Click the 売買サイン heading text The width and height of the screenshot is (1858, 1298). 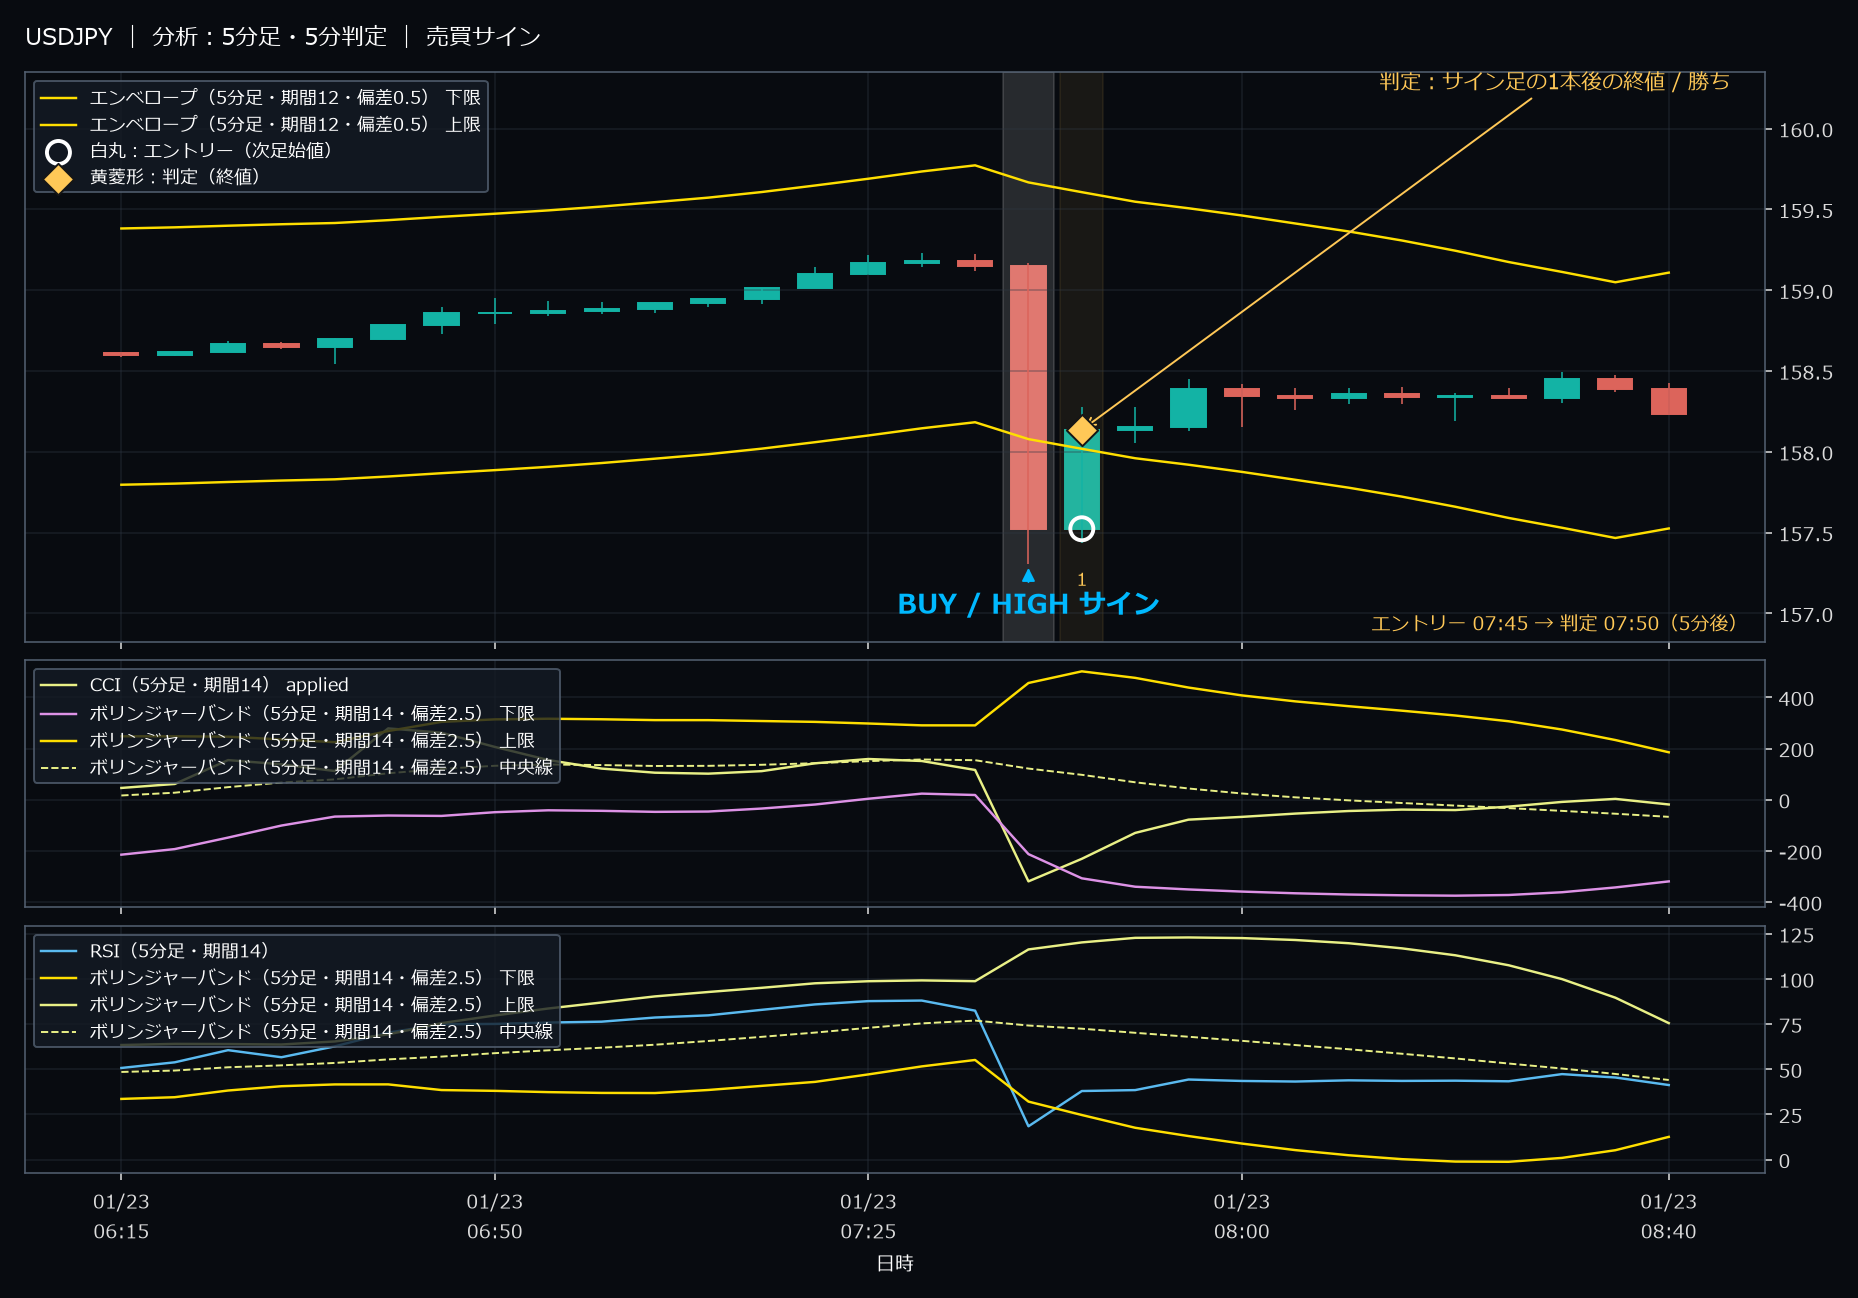pos(483,37)
